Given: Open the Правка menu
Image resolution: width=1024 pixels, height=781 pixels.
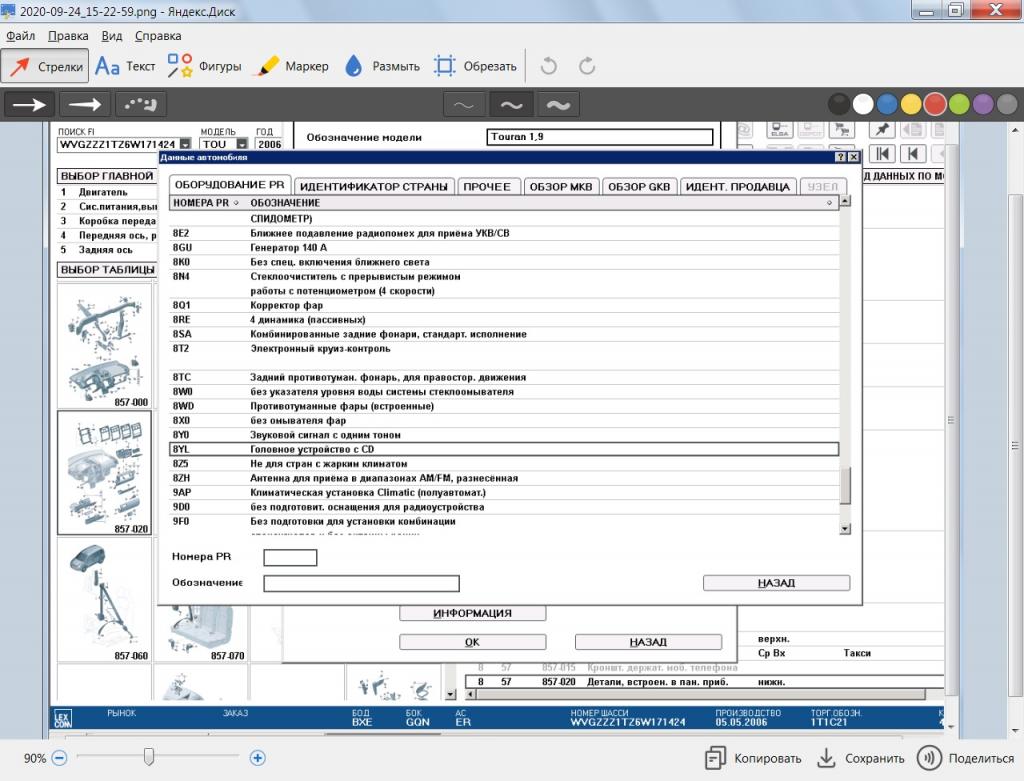Looking at the screenshot, I should coord(68,36).
